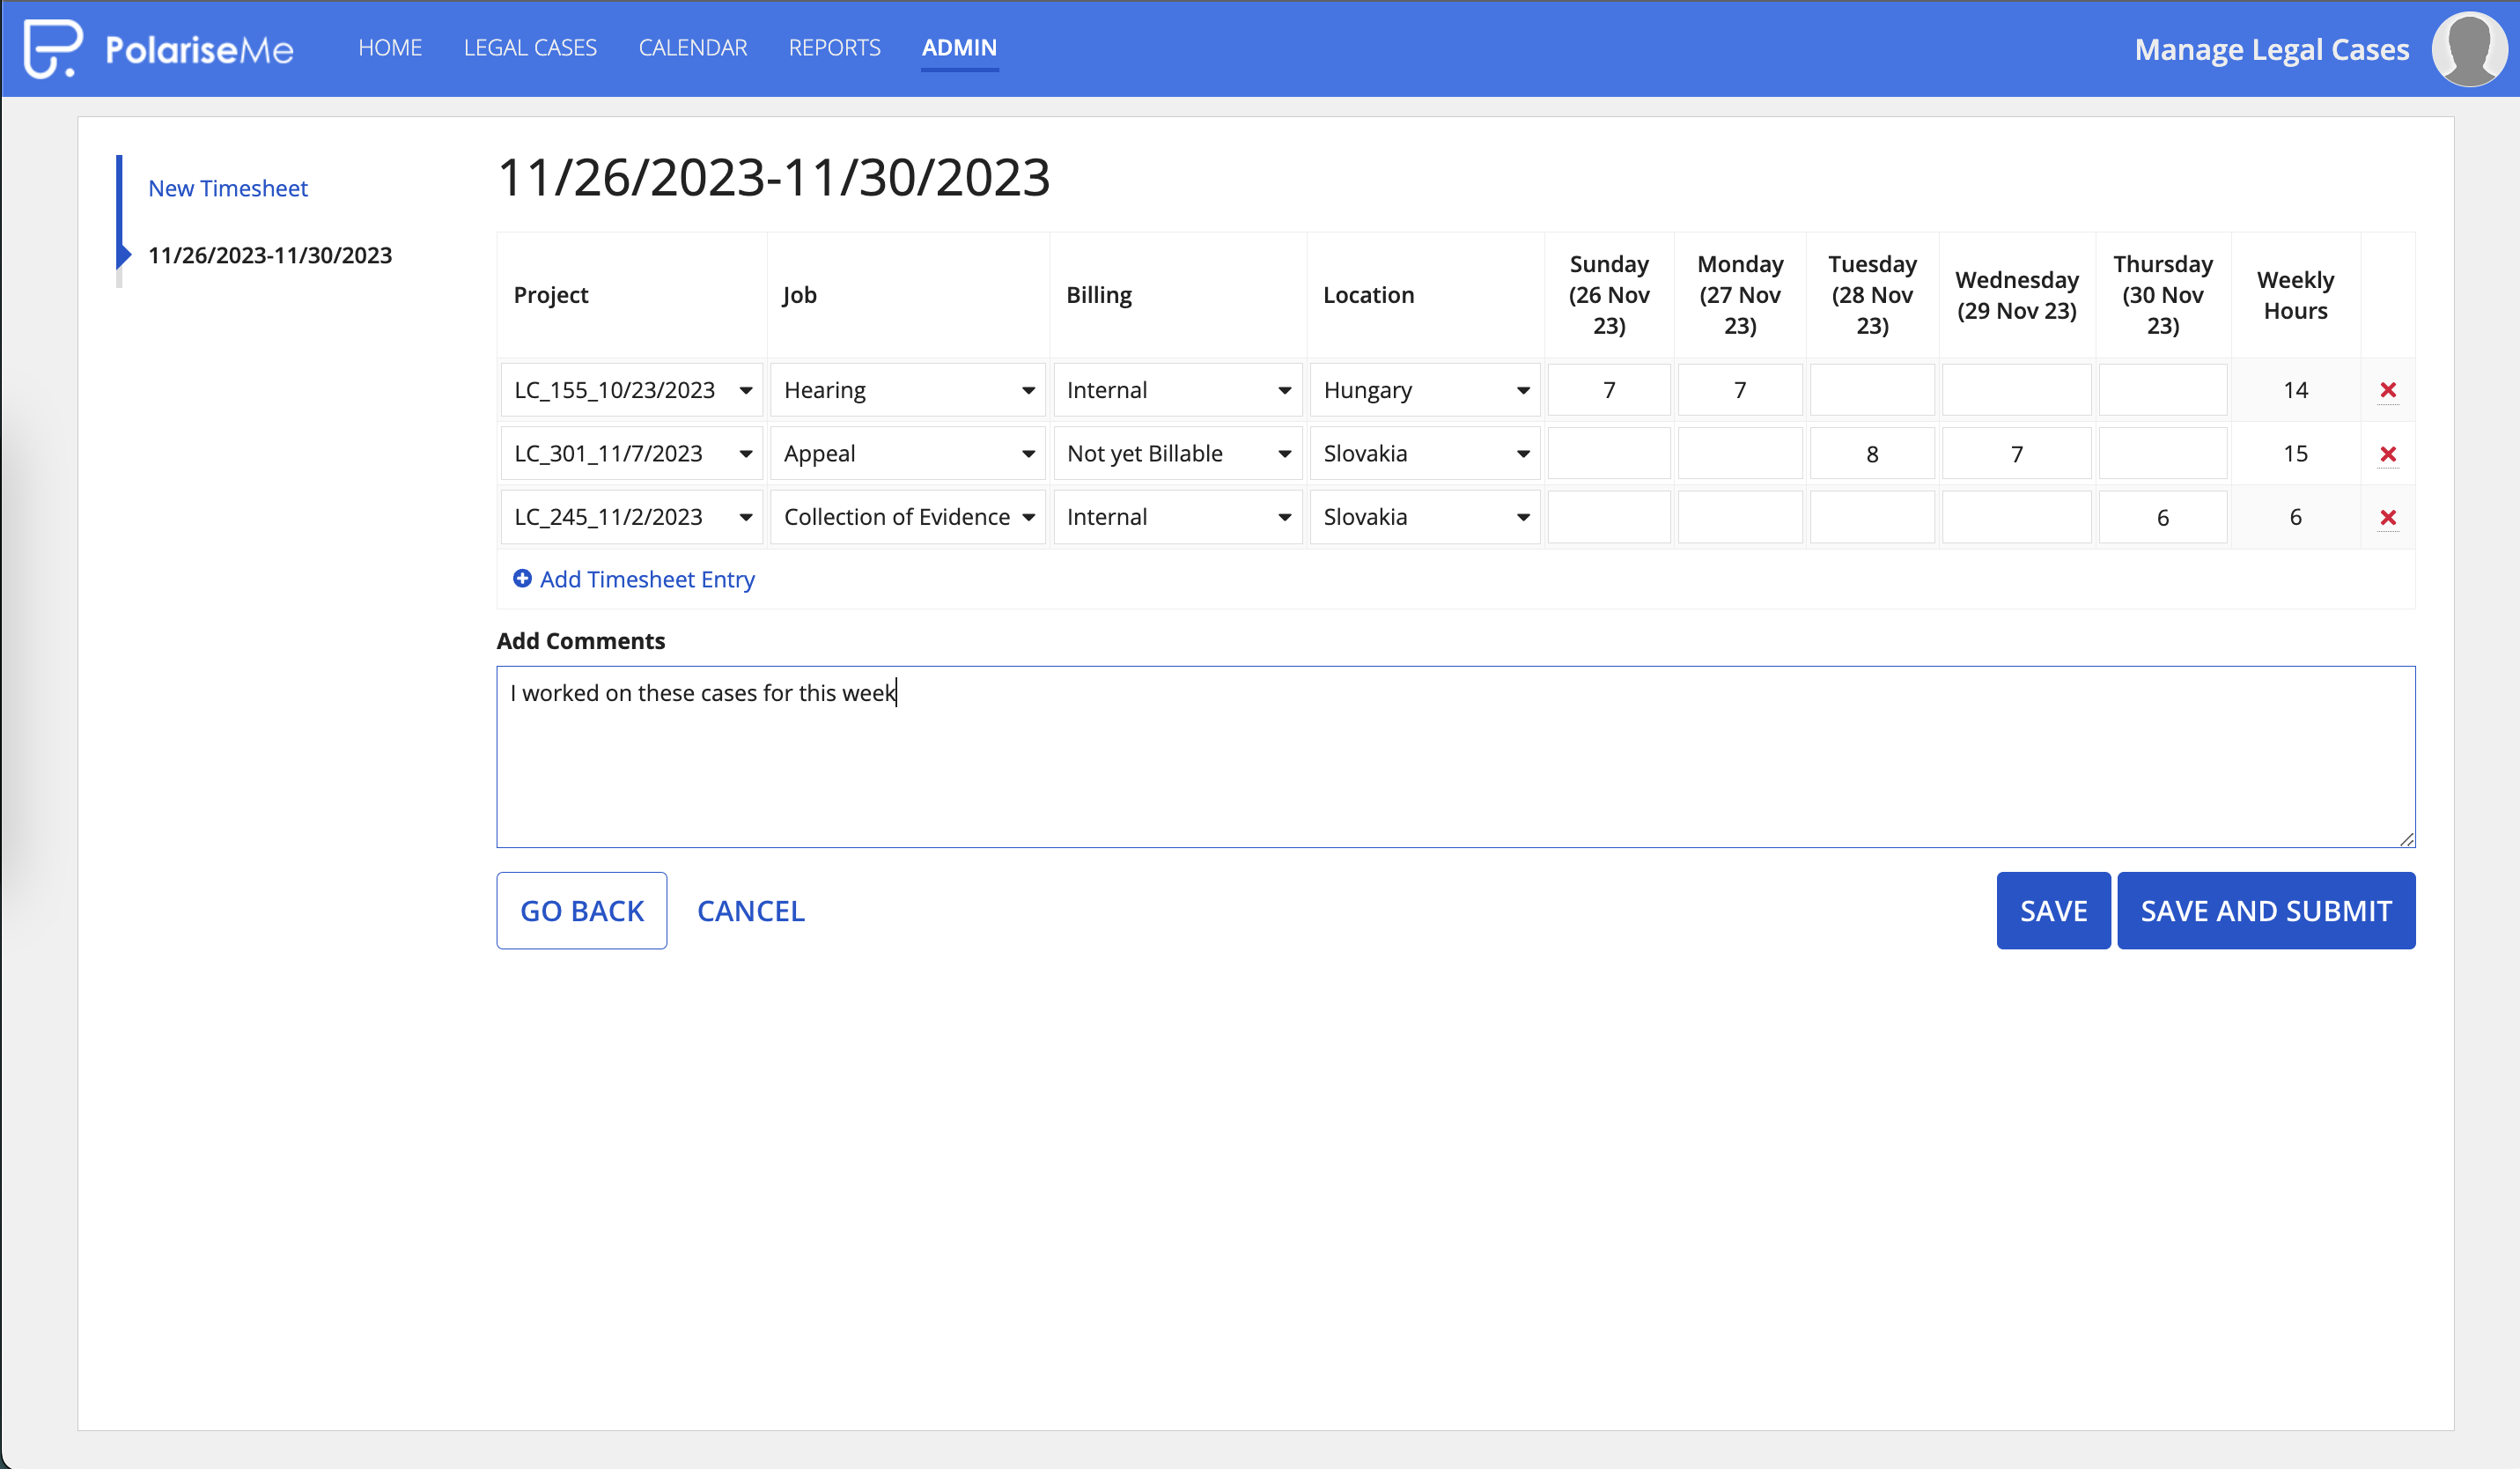Focus the Add Comments text area
Viewport: 2520px width, 1469px height.
pos(1455,757)
